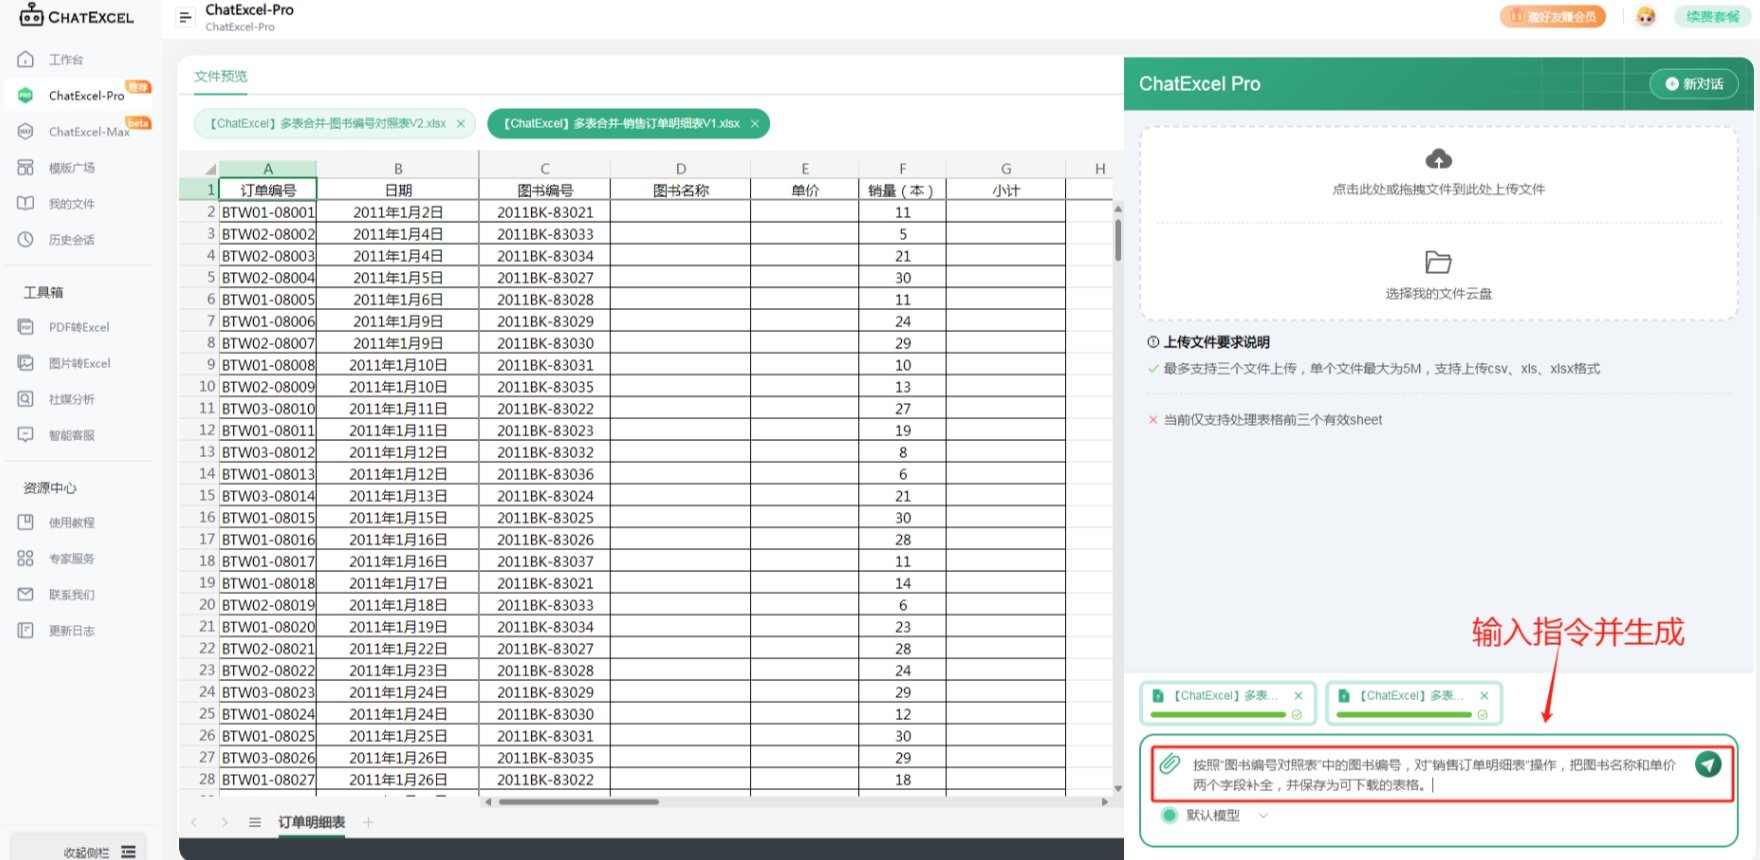The height and width of the screenshot is (860, 1760).
Task: Switch to the 图书编号对照表V2.xlsx tab
Action: click(327, 124)
